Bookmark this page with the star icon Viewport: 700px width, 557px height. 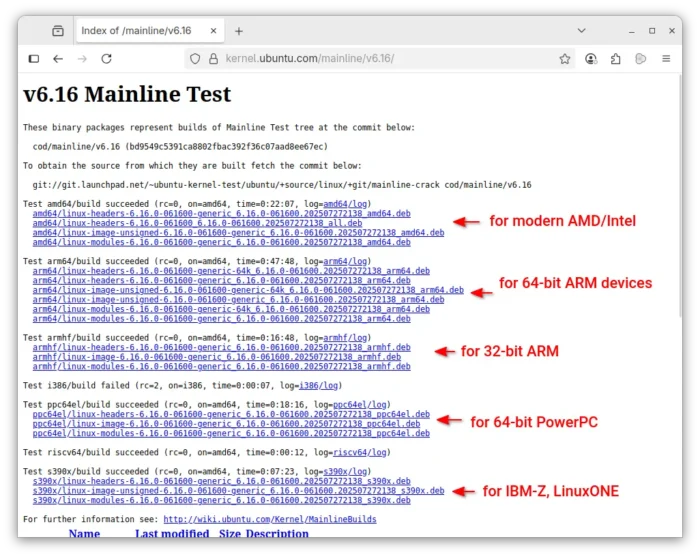pyautogui.click(x=565, y=59)
